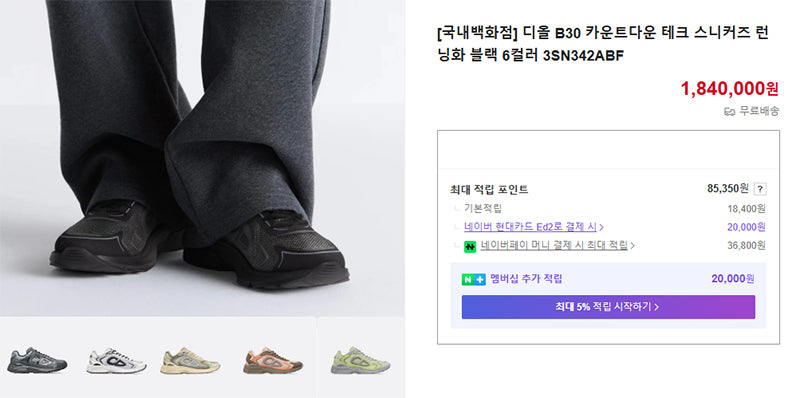This screenshot has width=800, height=398.
Task: Click the 최대 5% 적립 시작하기 button
Action: click(608, 307)
